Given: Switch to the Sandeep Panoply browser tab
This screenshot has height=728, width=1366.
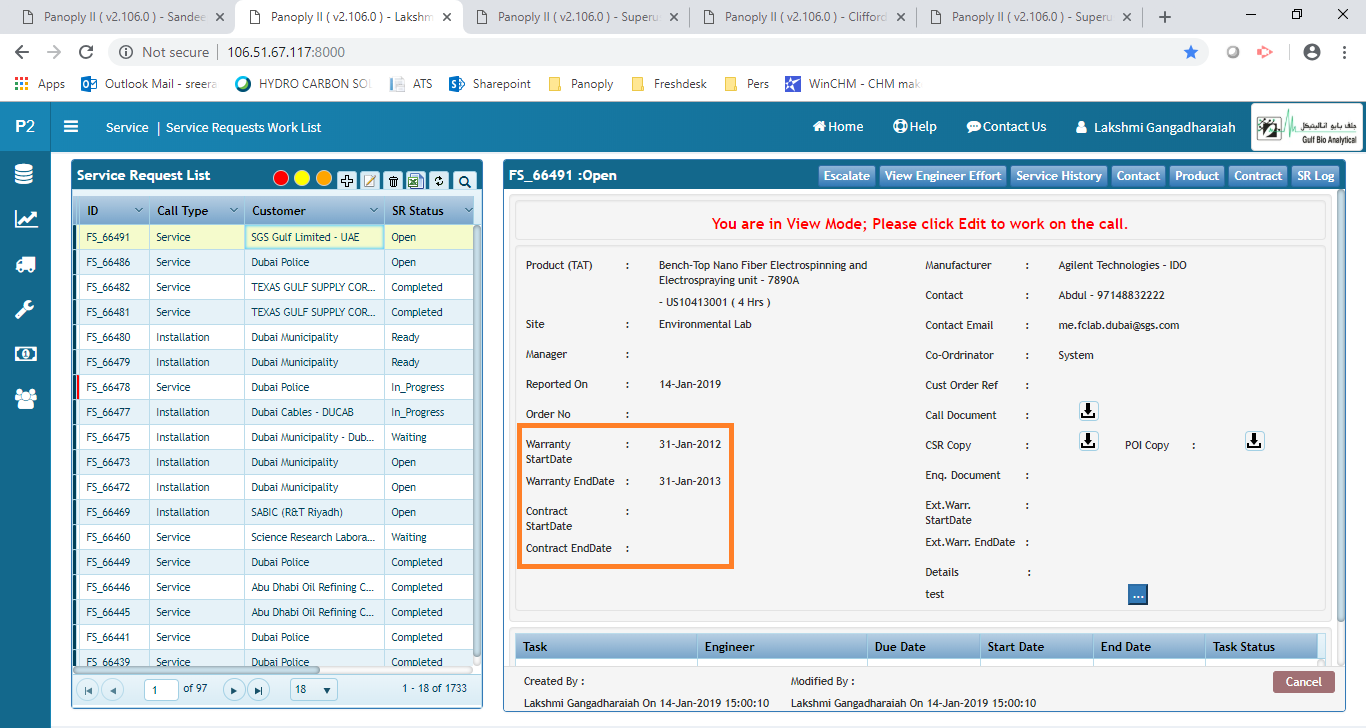Looking at the screenshot, I should 120,17.
